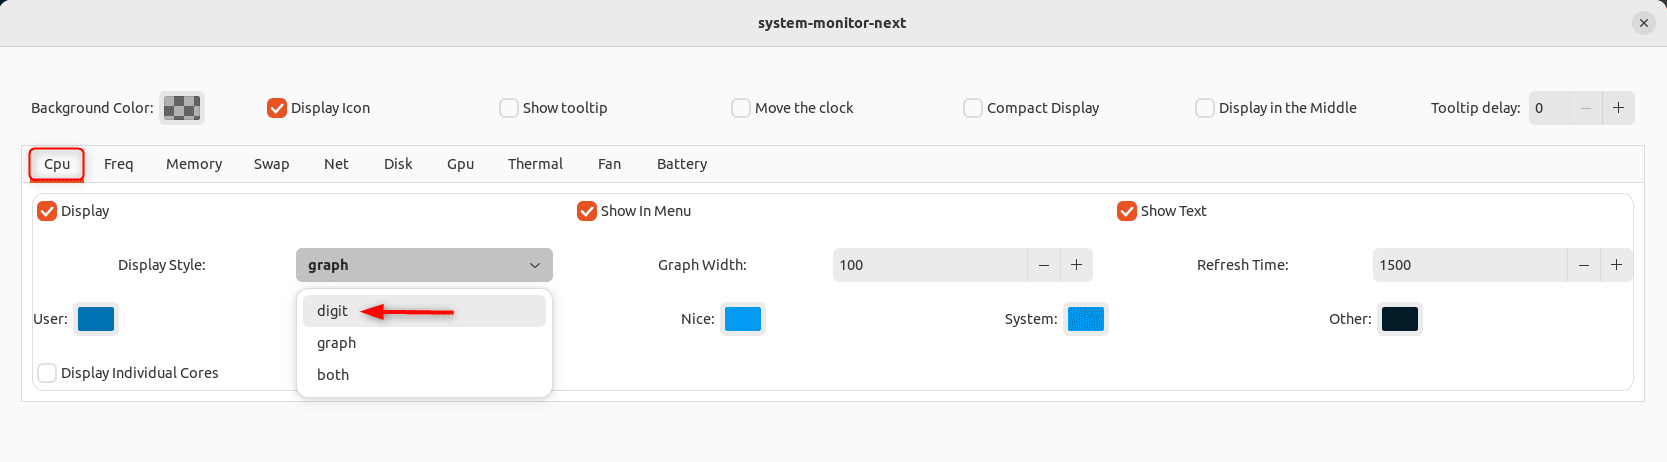
Task: Uncheck the Show Text checkbox
Action: [x=1127, y=211]
